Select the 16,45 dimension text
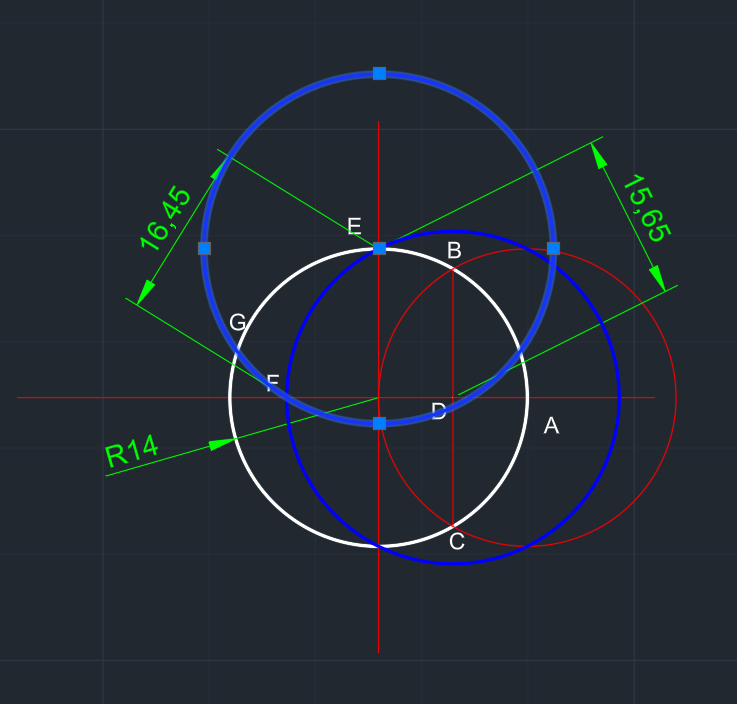Image resolution: width=737 pixels, height=704 pixels. coord(165,218)
